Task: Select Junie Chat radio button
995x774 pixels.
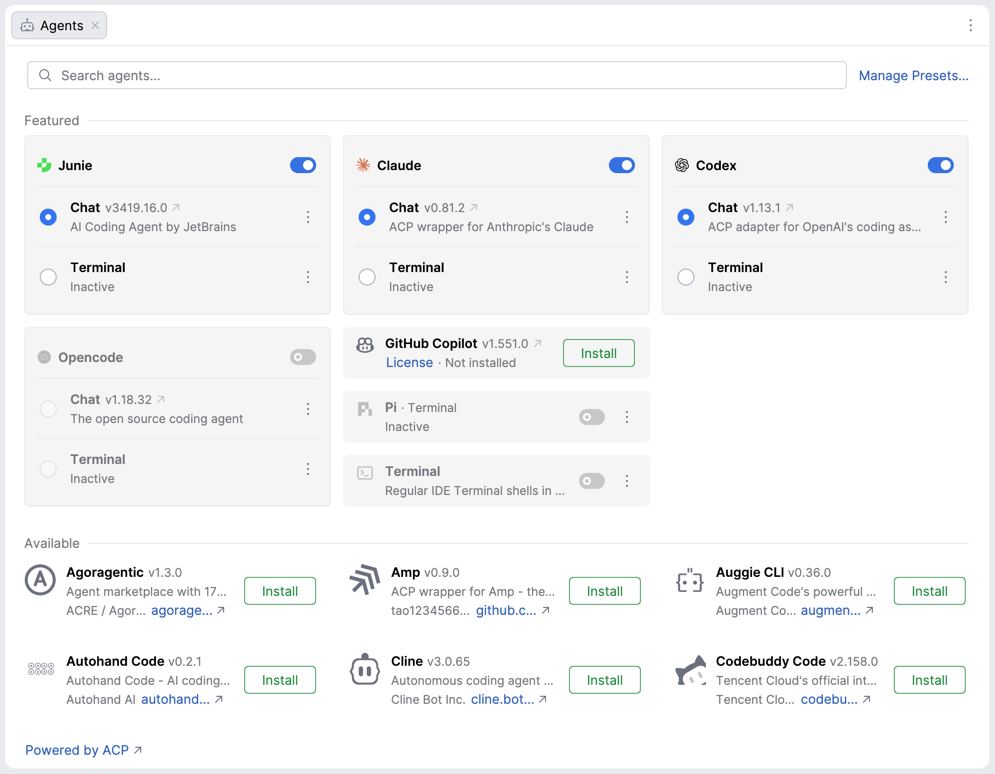Action: [48, 217]
